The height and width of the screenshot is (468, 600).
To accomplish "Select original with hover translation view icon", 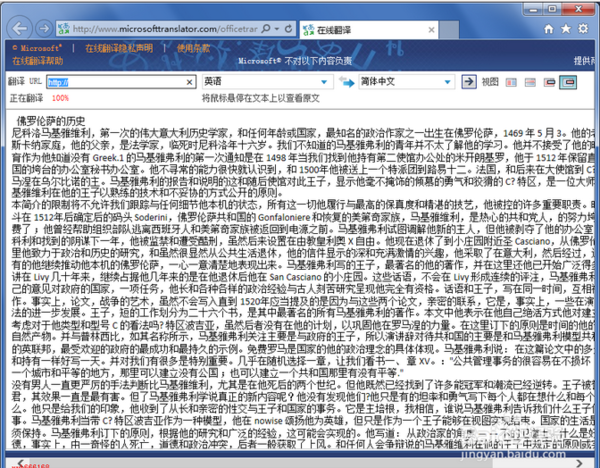I will tap(549, 82).
